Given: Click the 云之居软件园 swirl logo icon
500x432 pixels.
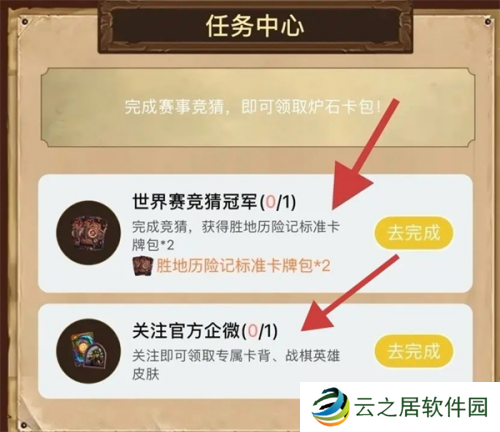Looking at the screenshot, I should point(331,406).
